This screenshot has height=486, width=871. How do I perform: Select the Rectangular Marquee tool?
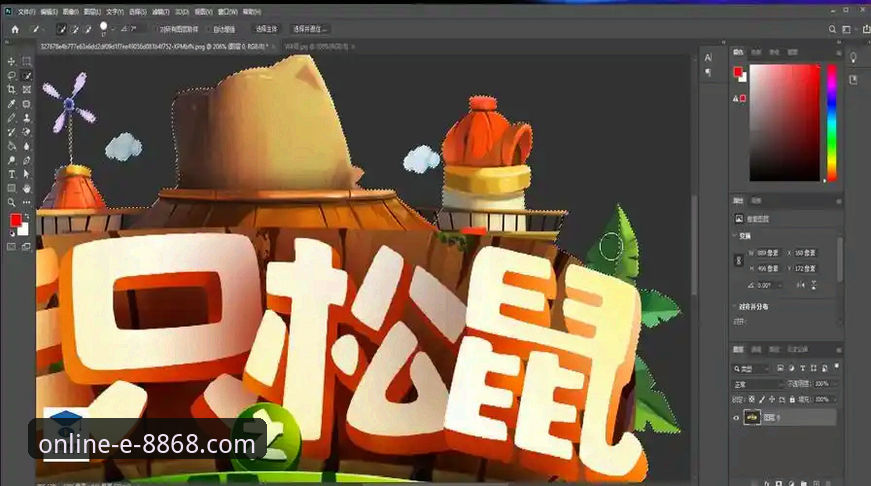click(x=26, y=61)
